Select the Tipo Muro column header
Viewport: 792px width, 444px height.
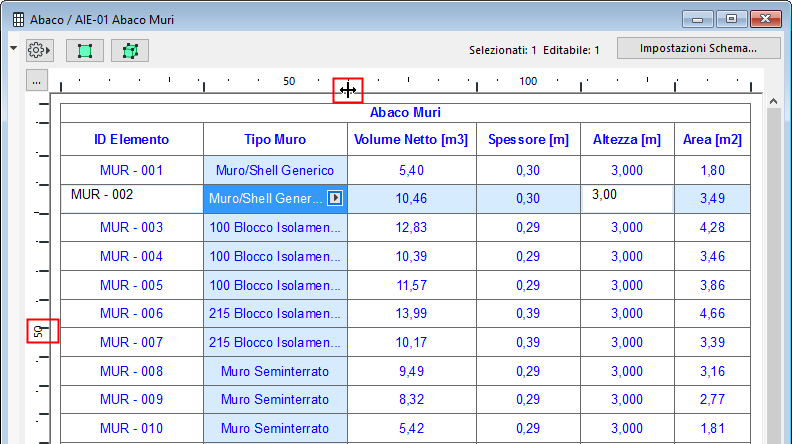pos(275,139)
